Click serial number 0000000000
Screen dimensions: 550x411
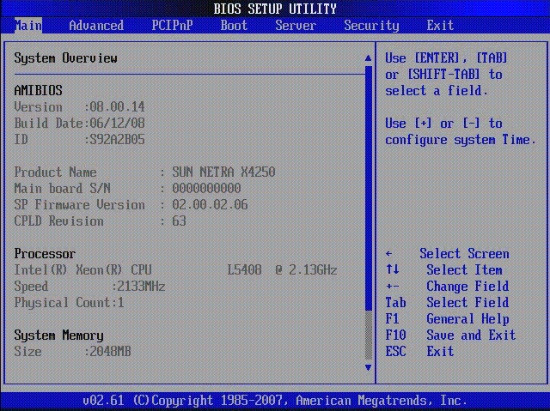point(207,188)
